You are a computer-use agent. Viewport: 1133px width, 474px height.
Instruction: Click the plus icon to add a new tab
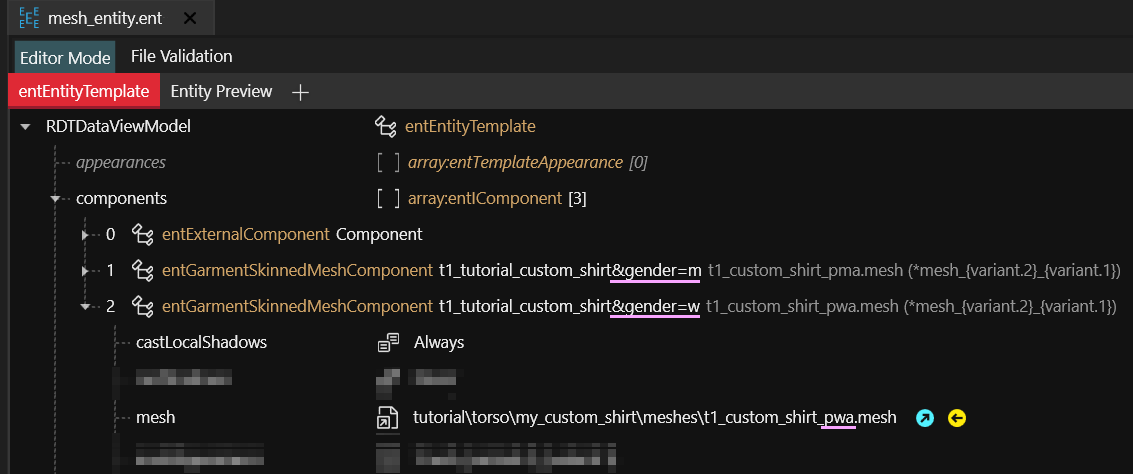pos(300,92)
